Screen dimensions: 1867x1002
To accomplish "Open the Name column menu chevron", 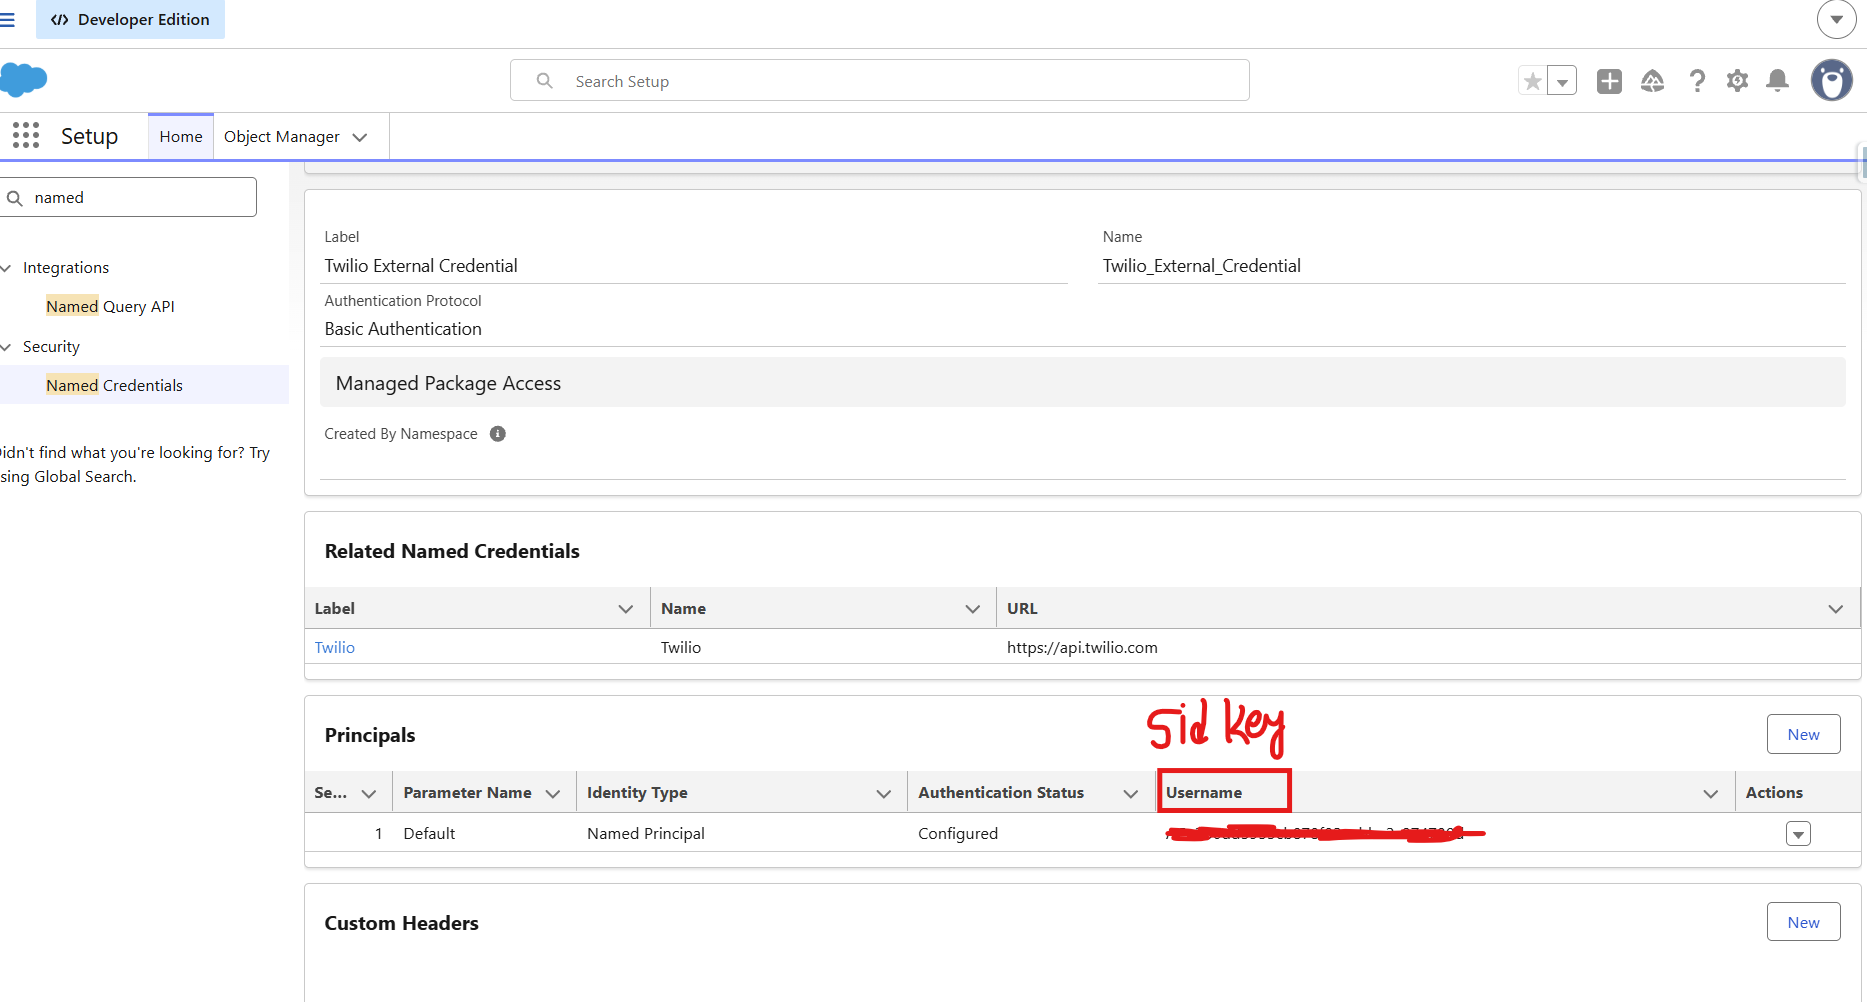I will (x=972, y=608).
